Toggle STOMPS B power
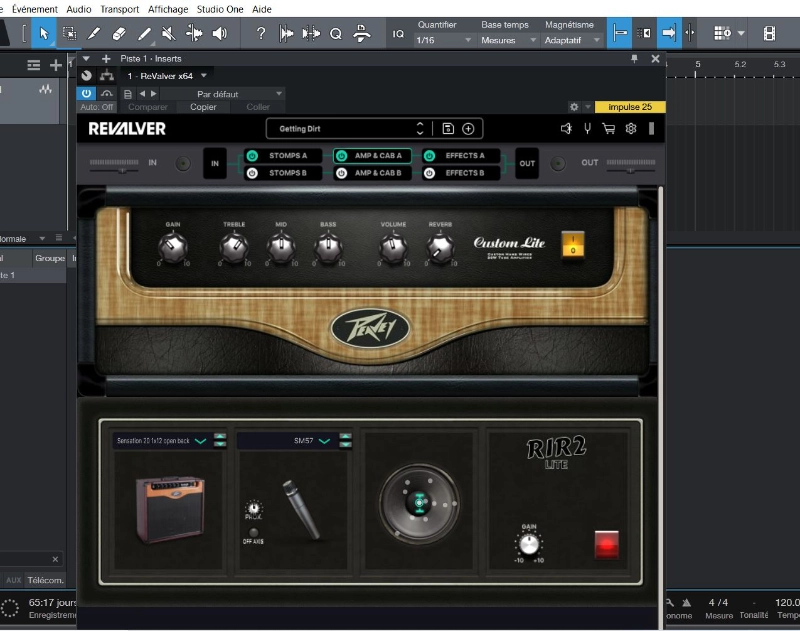The height and width of the screenshot is (631, 800). 252,173
